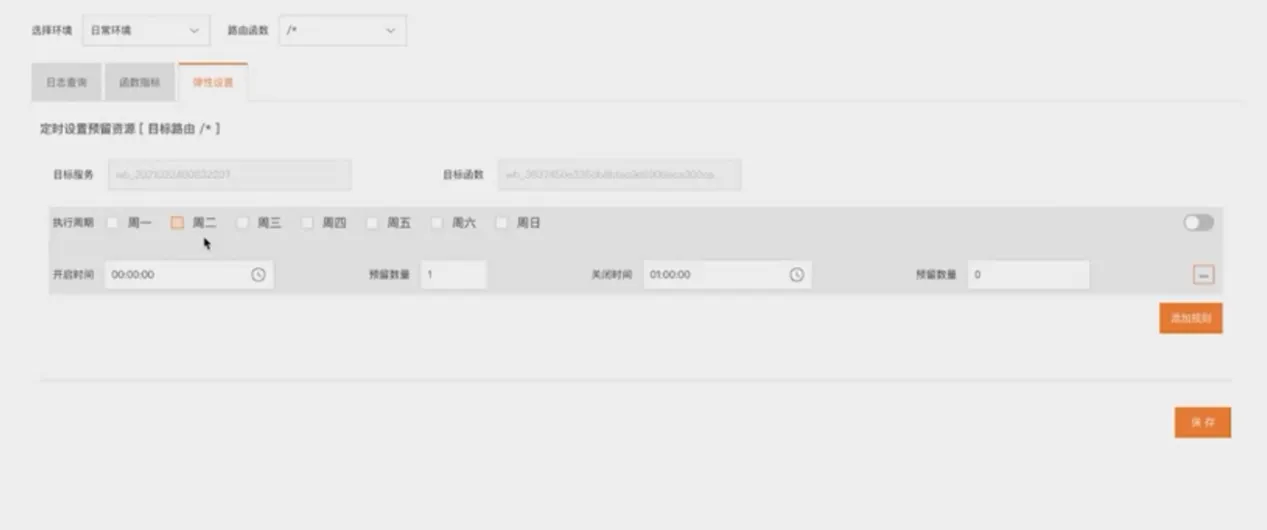Click the disabled 目标函数 field
This screenshot has height=530, width=1267.
pos(619,175)
